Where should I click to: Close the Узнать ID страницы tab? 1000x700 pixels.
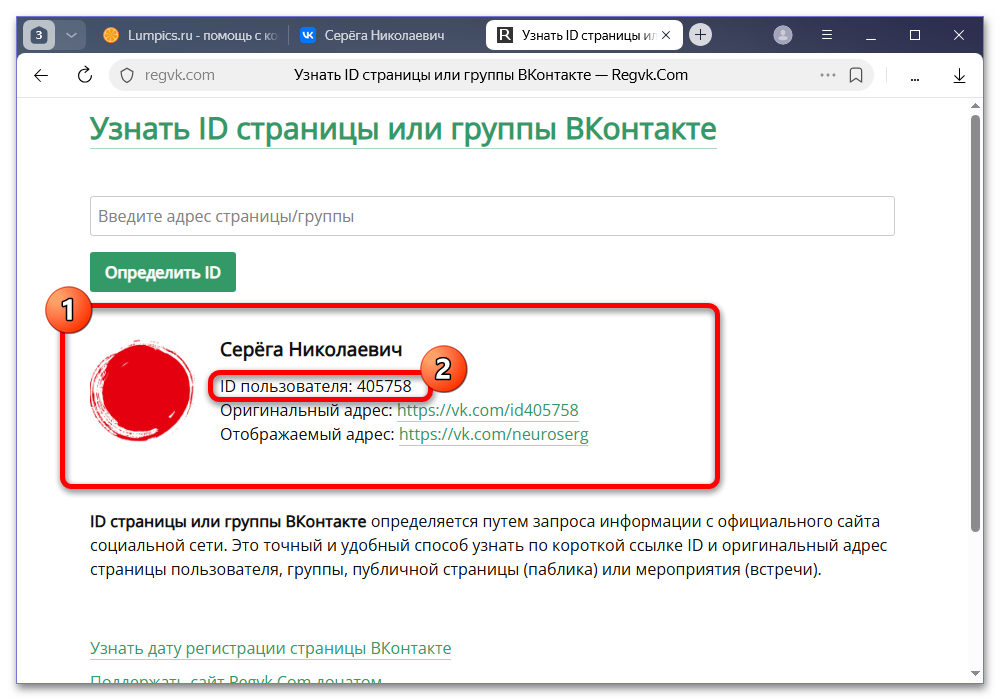[x=666, y=35]
